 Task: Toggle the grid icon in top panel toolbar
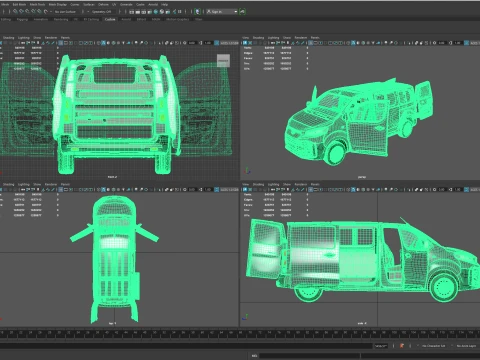pyautogui.click(x=61, y=189)
